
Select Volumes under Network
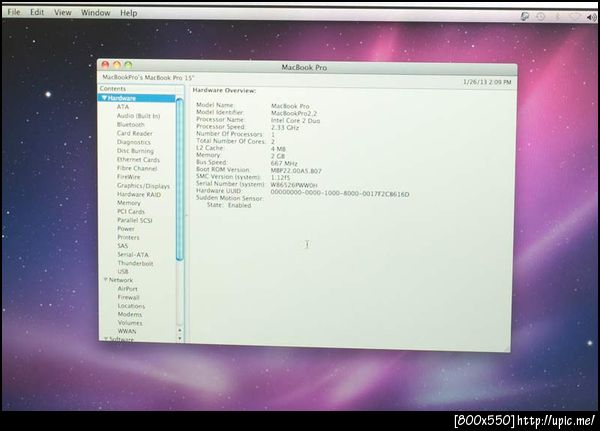pos(130,323)
